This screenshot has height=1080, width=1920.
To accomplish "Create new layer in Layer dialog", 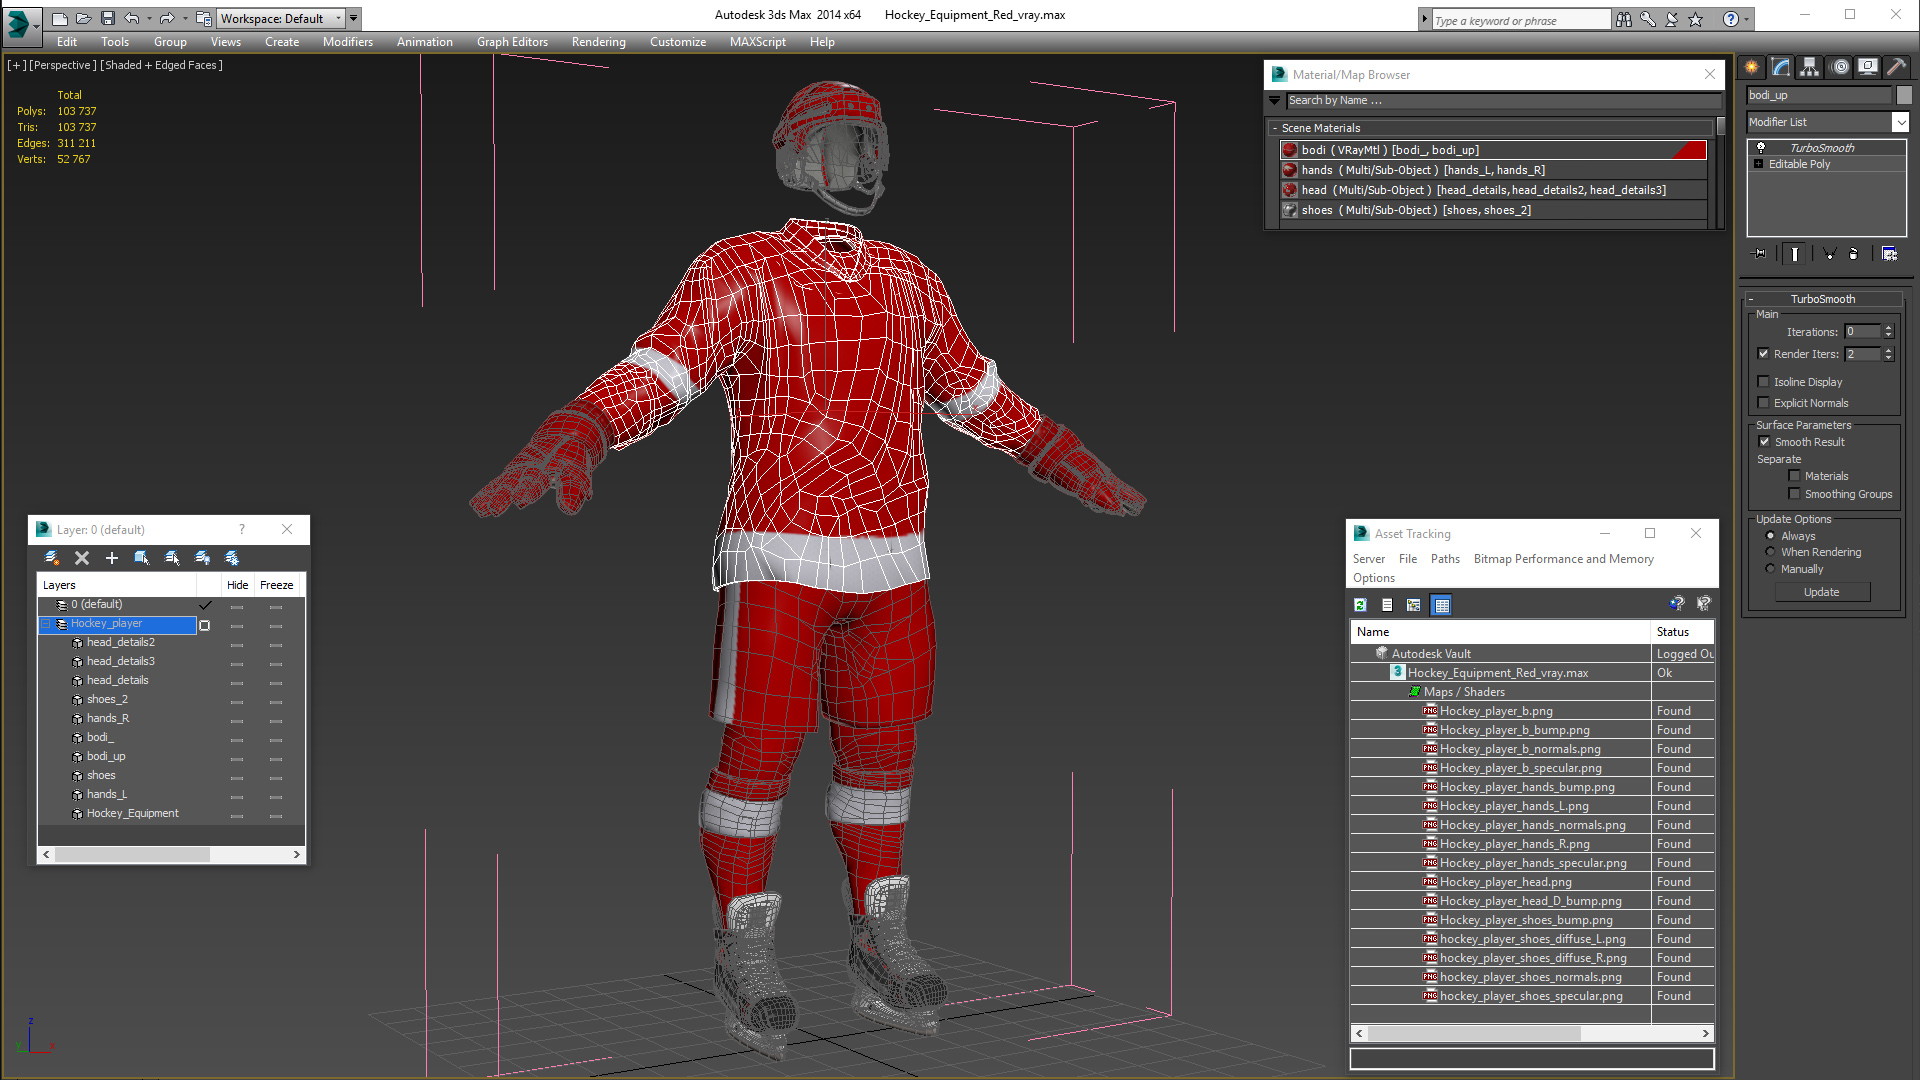I will (52, 558).
